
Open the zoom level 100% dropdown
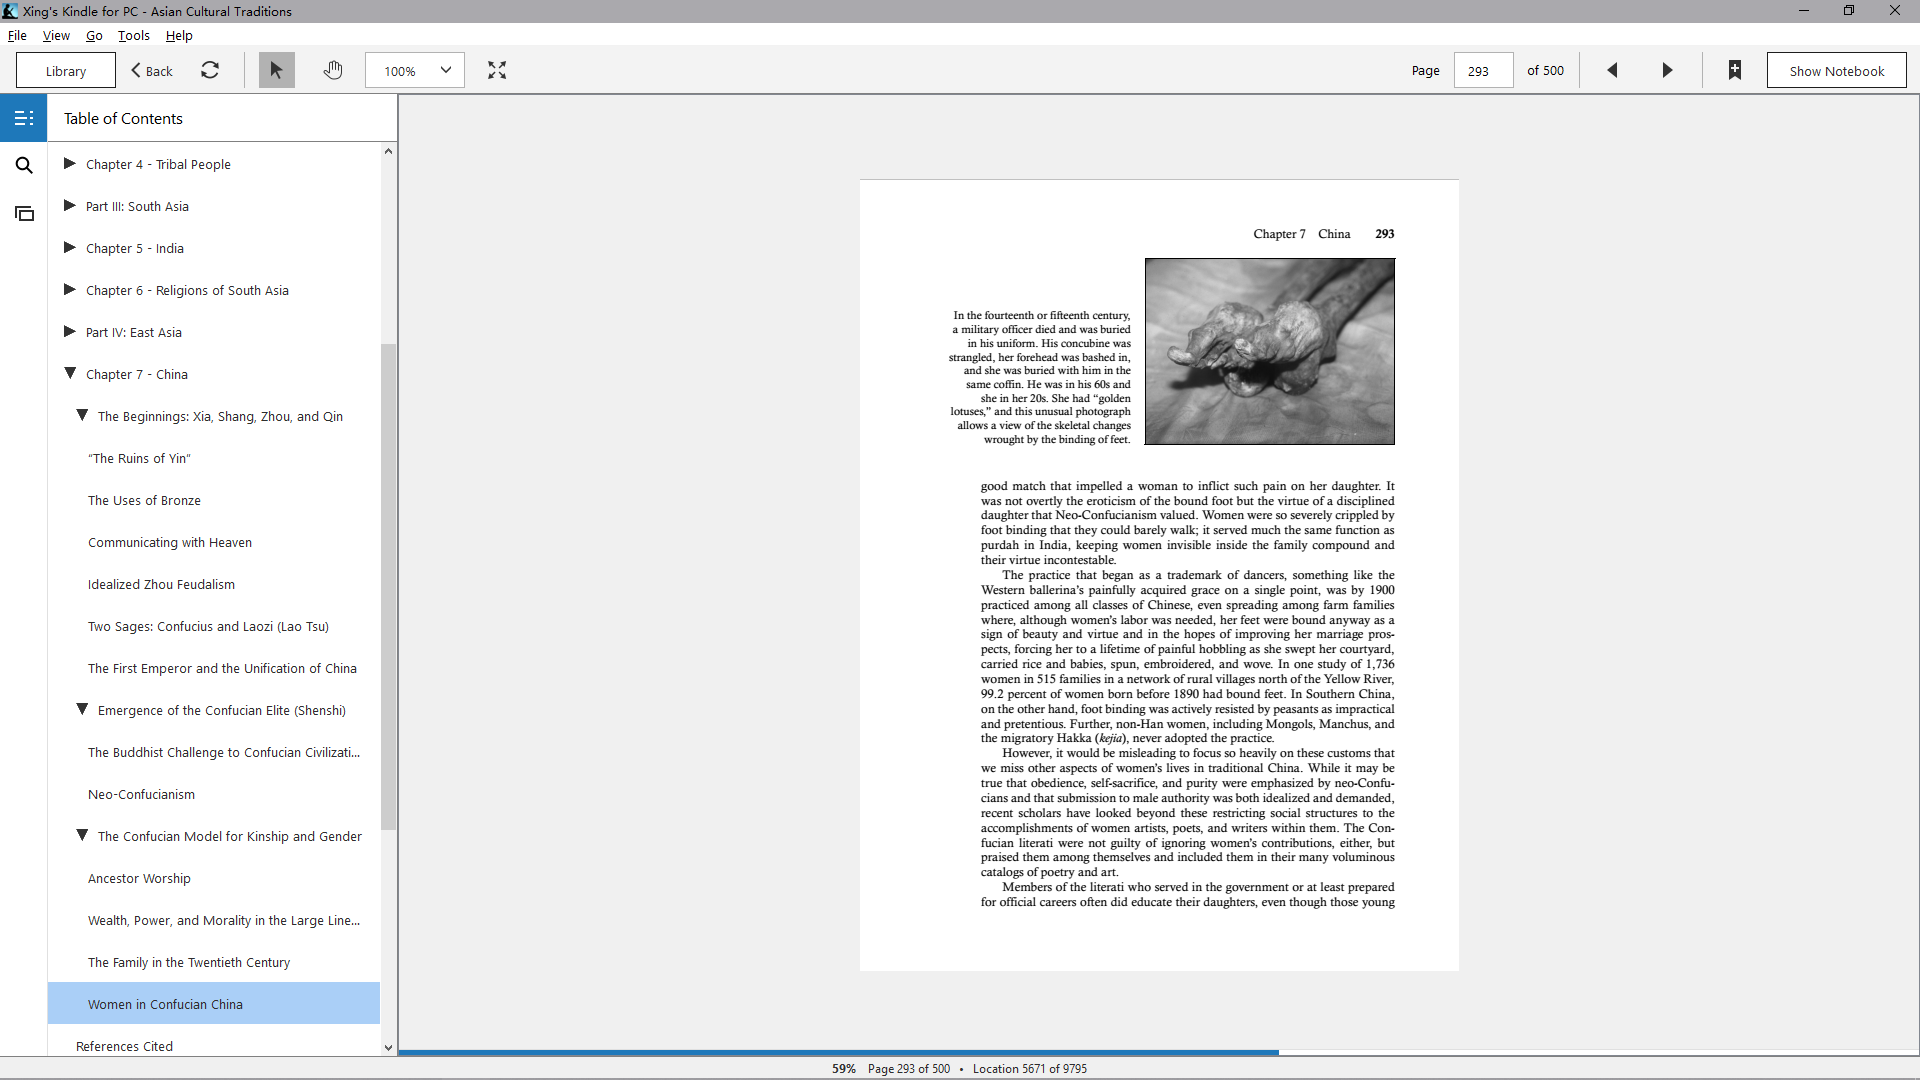415,70
